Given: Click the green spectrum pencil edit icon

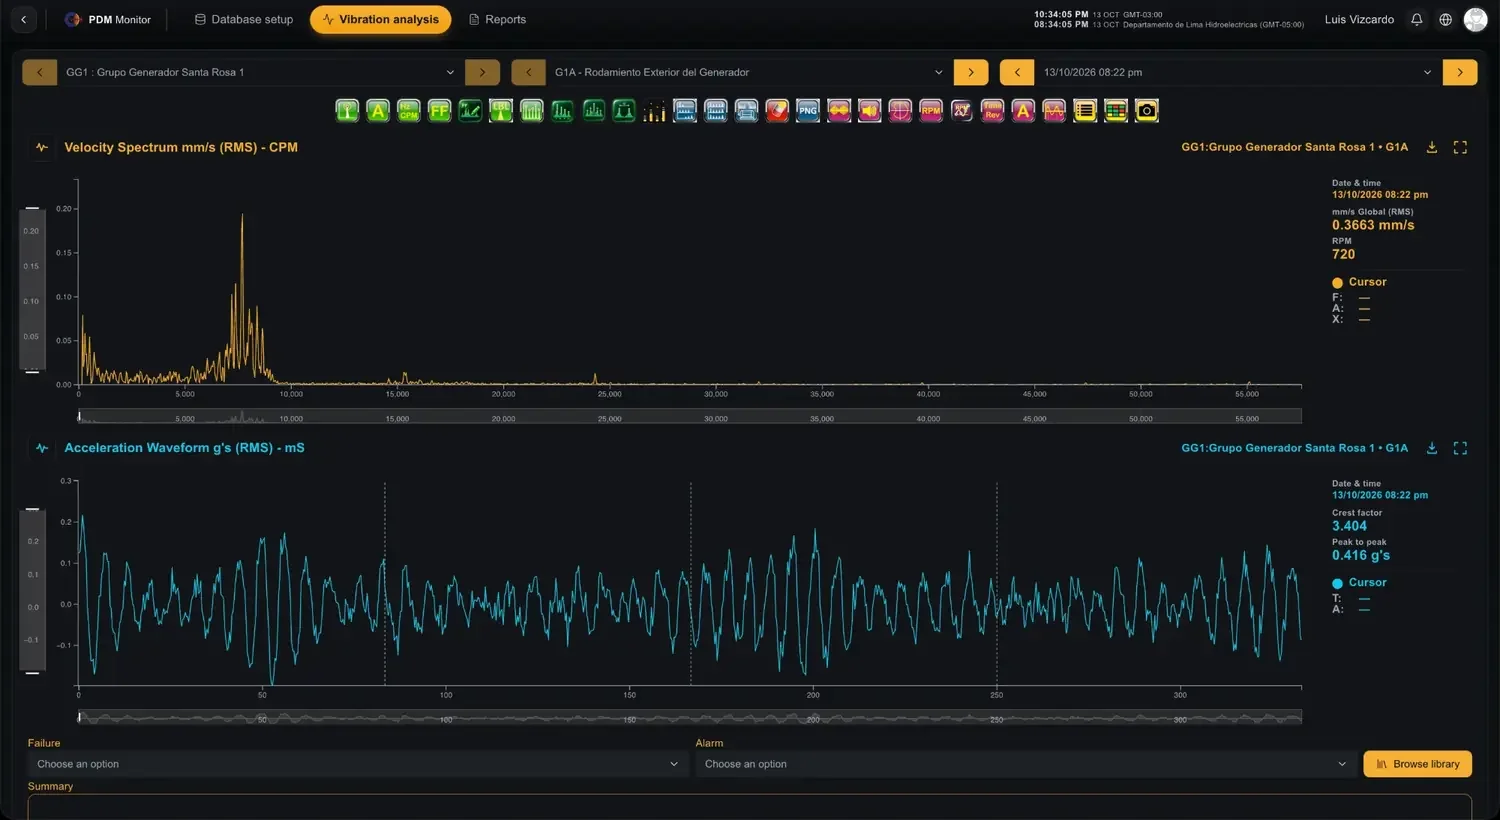Looking at the screenshot, I should [x=470, y=111].
